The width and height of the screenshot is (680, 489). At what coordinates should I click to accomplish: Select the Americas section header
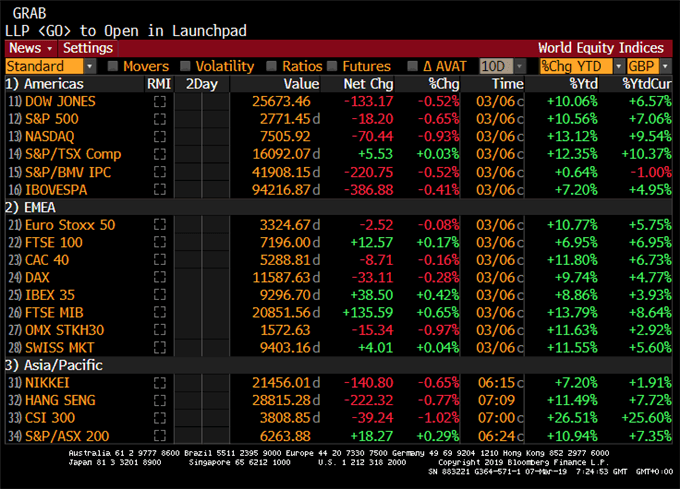[x=44, y=84]
